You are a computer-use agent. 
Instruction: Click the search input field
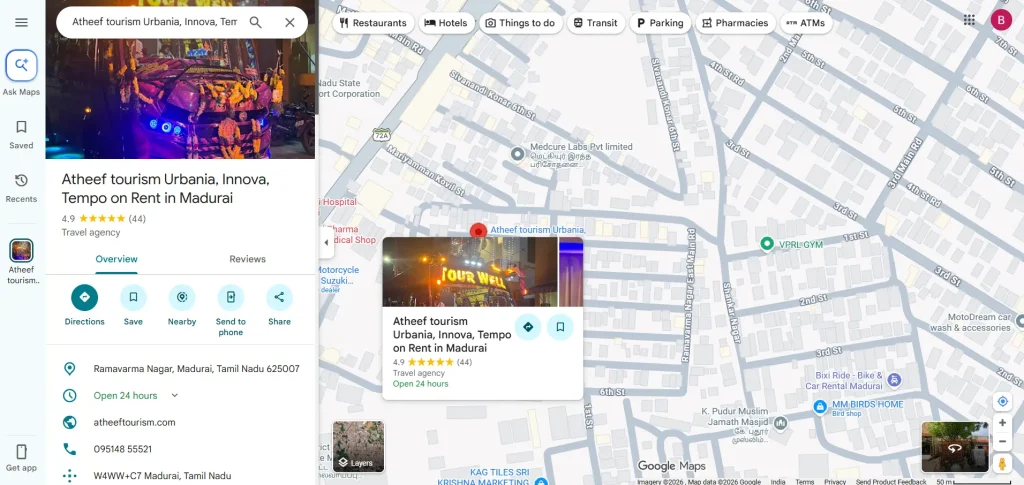coord(154,22)
